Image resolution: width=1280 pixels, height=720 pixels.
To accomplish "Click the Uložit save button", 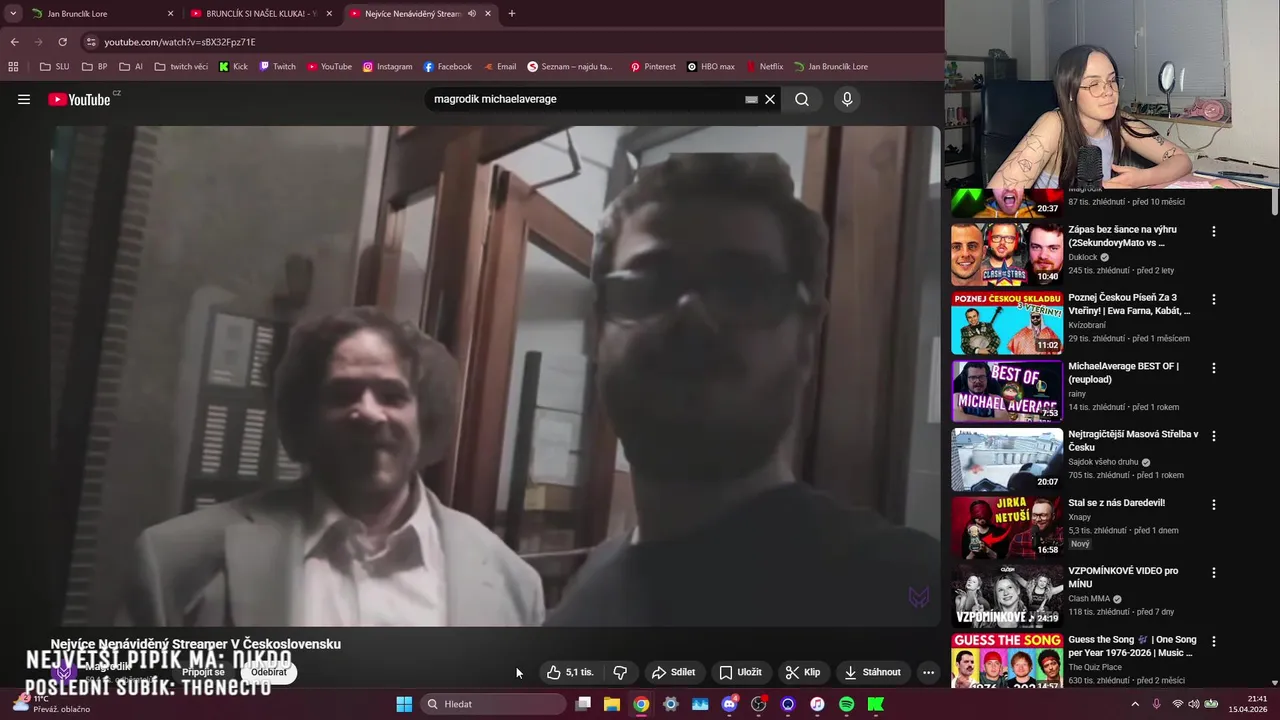I will click(741, 672).
